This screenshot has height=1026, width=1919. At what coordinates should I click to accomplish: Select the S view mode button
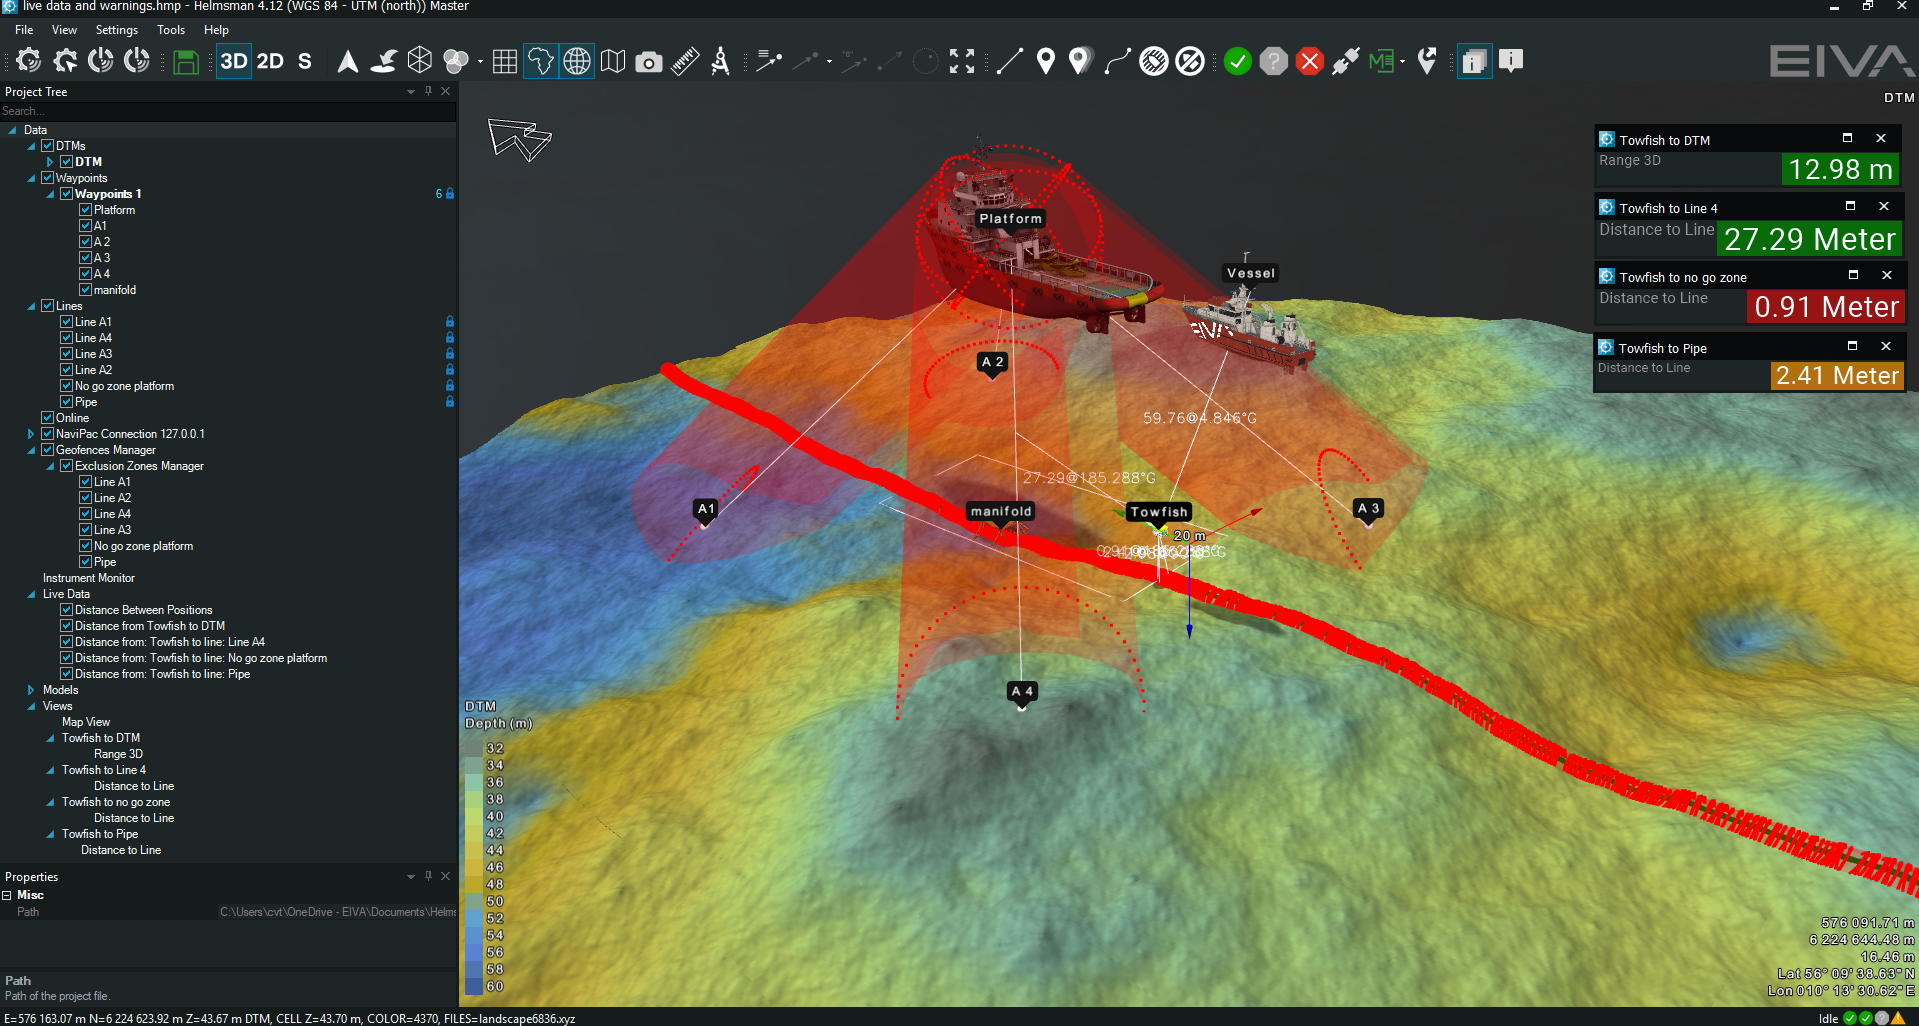(x=305, y=62)
